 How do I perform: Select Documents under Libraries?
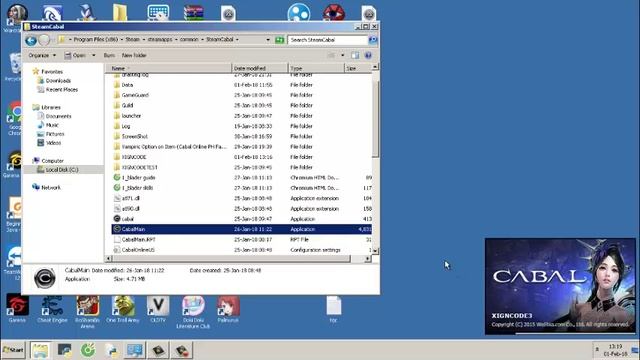(x=58, y=116)
